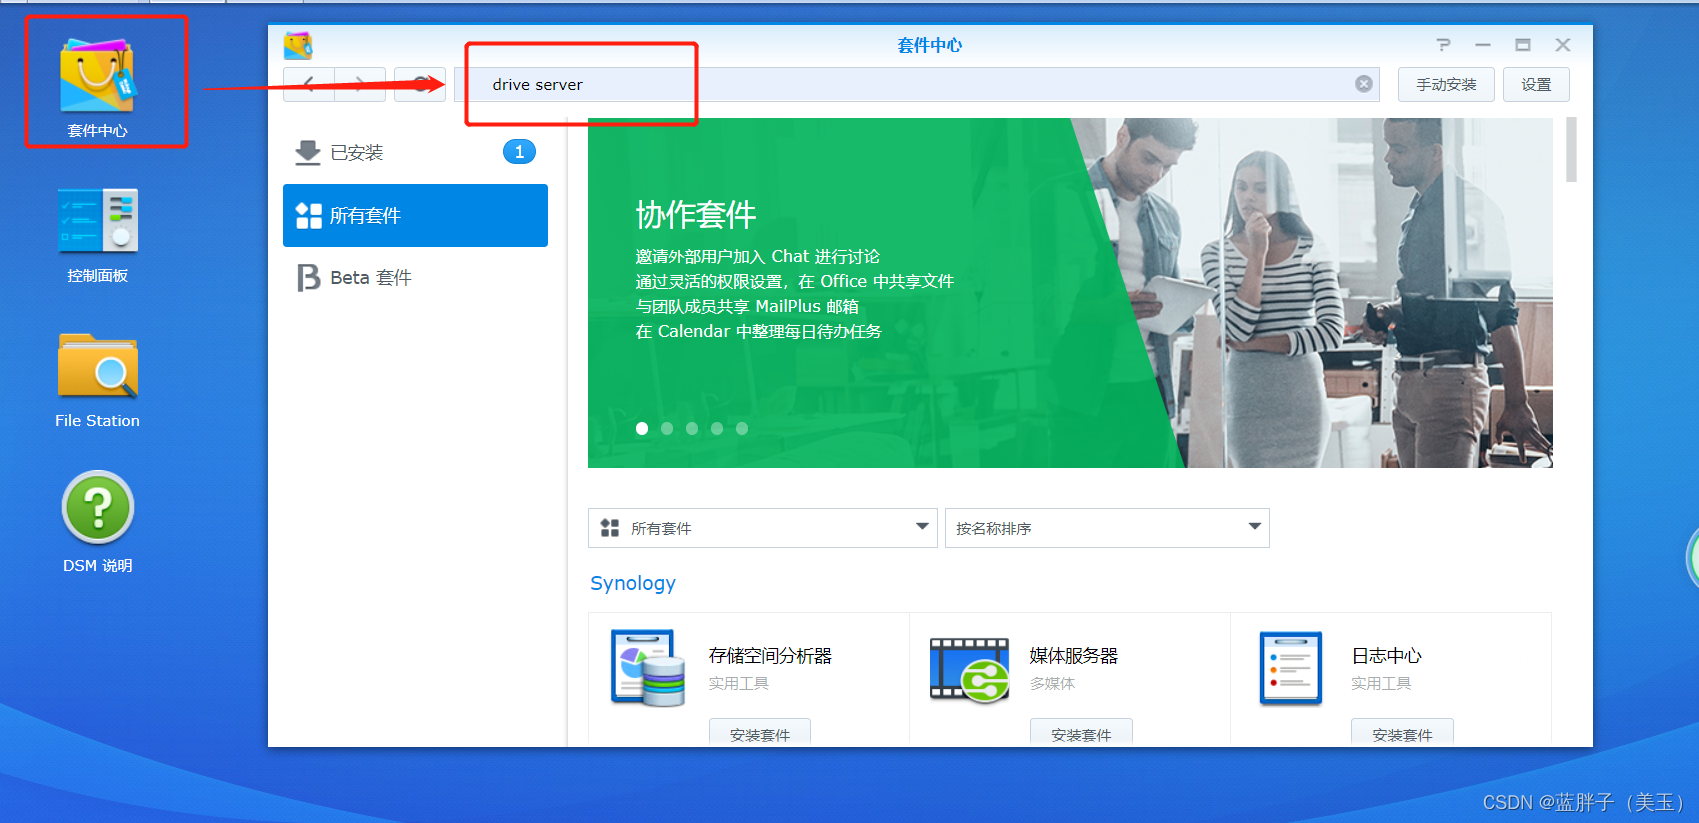Open the help question mark in the title bar
This screenshot has height=823, width=1699.
coord(1443,45)
